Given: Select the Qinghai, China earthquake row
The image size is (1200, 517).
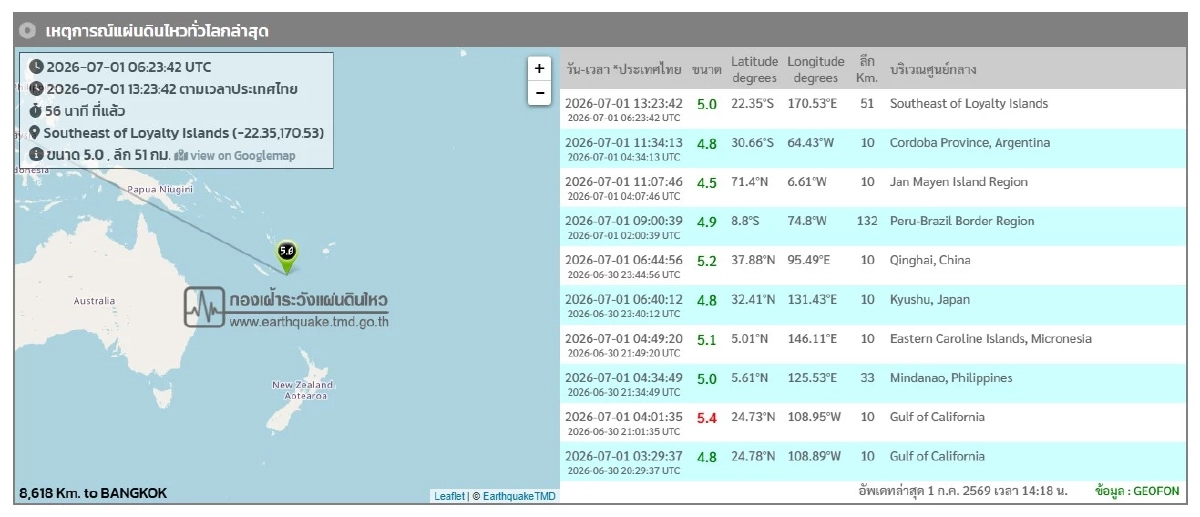Looking at the screenshot, I should (870, 266).
